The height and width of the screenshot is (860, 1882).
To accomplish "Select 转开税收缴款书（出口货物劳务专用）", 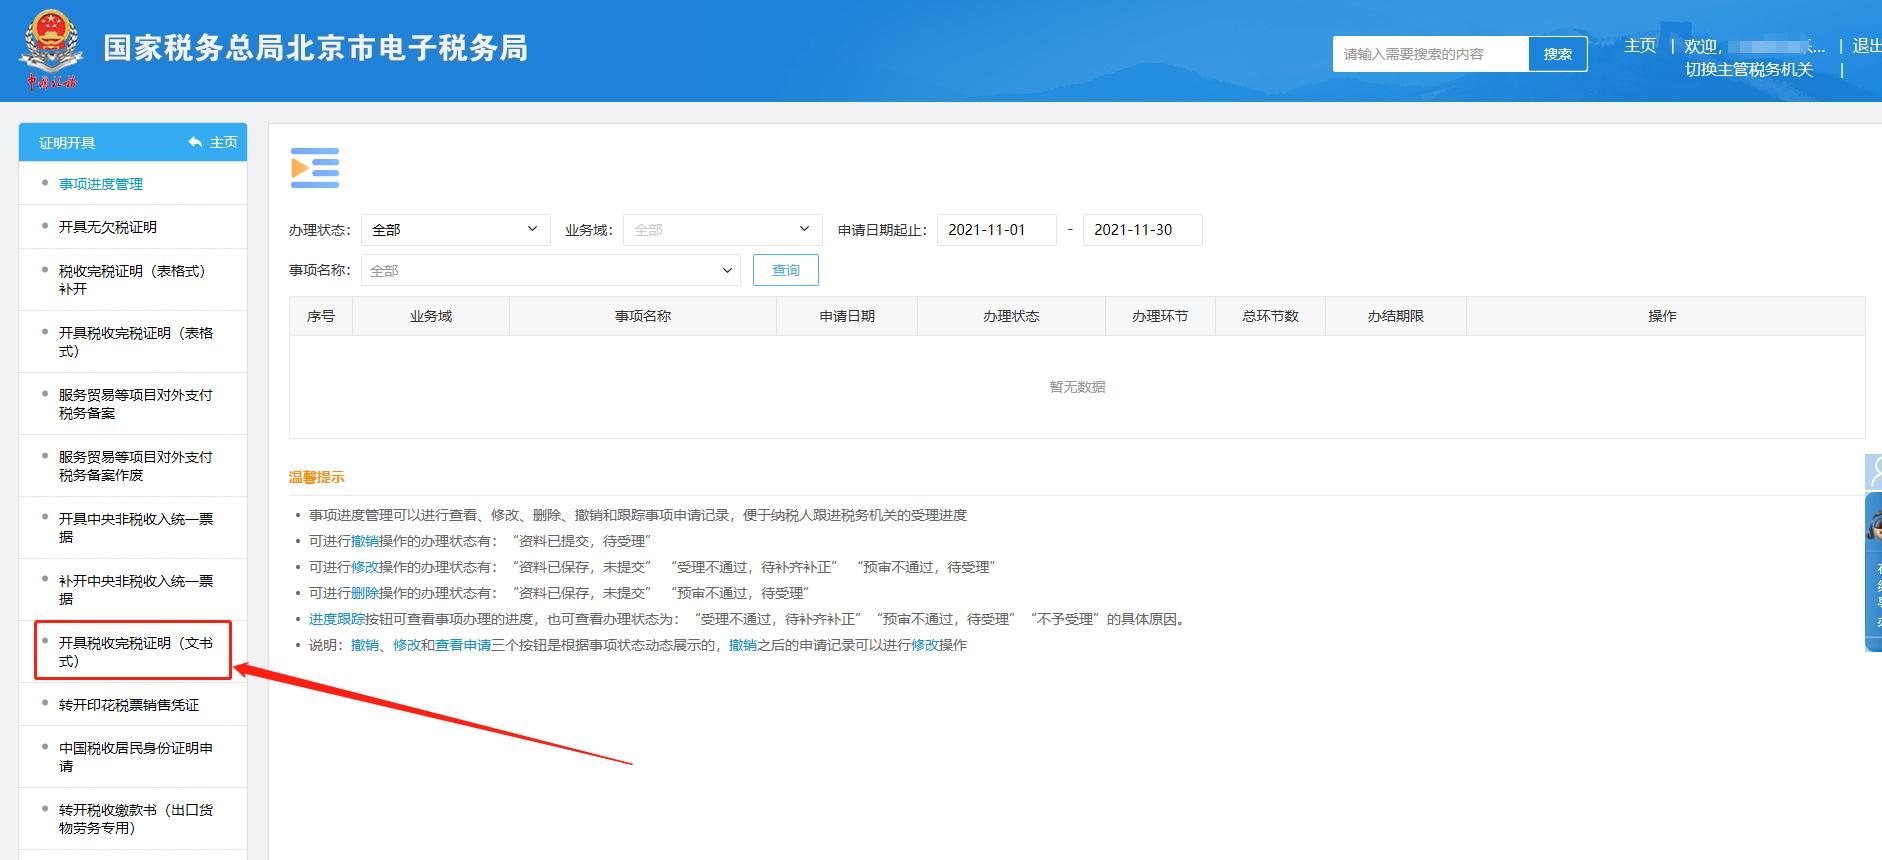I will (x=136, y=819).
